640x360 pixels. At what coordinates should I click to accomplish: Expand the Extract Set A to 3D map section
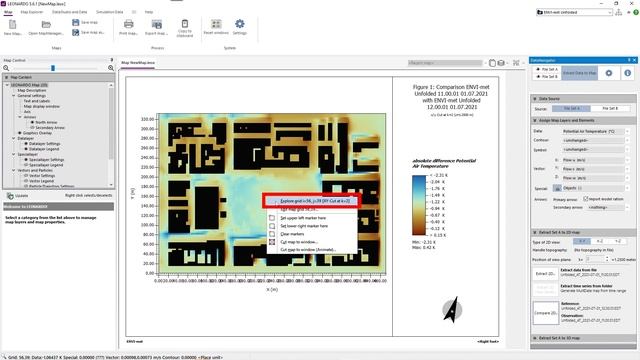(535, 338)
